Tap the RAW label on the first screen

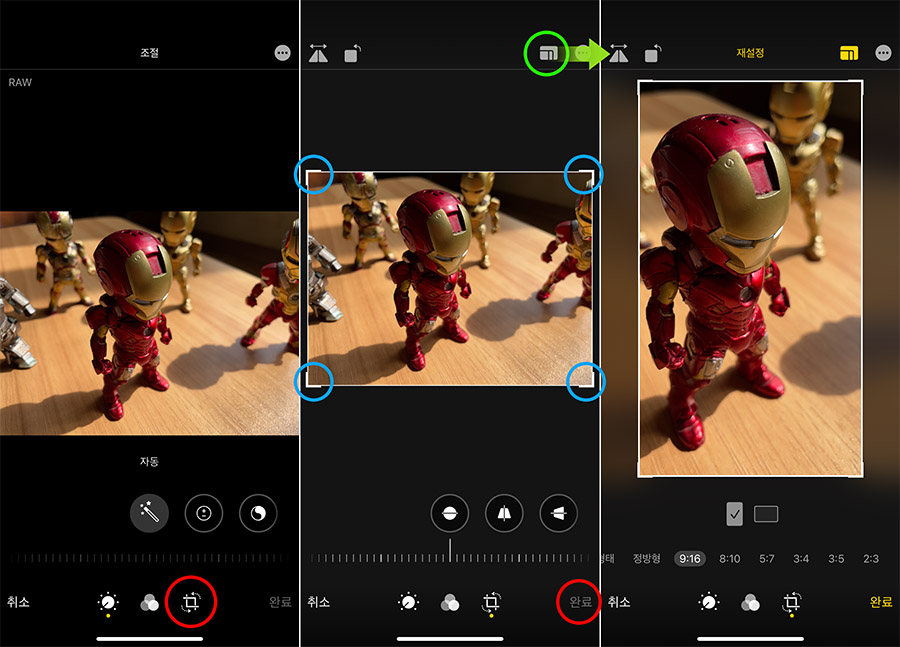[x=20, y=83]
